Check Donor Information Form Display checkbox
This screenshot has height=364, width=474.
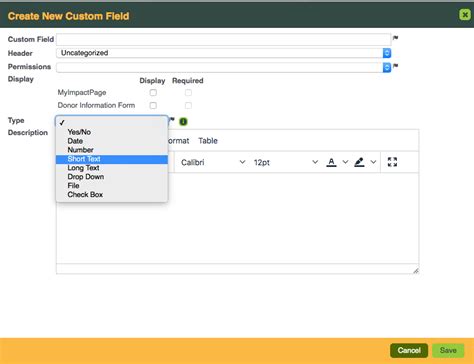pyautogui.click(x=153, y=105)
